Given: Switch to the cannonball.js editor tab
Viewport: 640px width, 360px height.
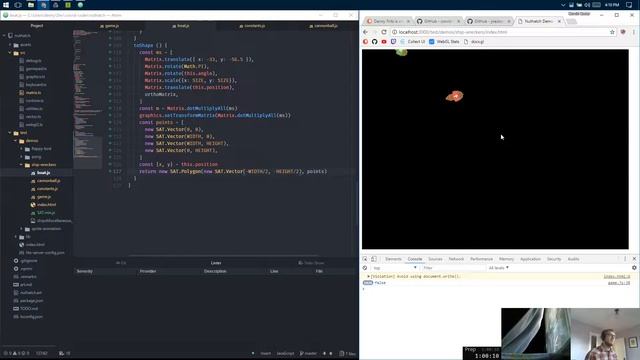Looking at the screenshot, I should (323, 26).
